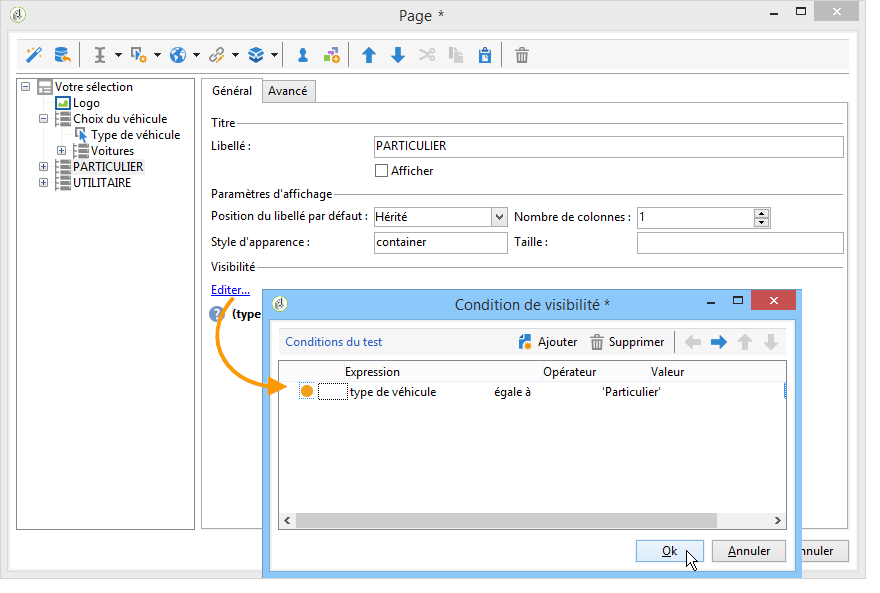Click horizontal scrollbar right arrow
The width and height of the screenshot is (880, 593).
click(777, 521)
